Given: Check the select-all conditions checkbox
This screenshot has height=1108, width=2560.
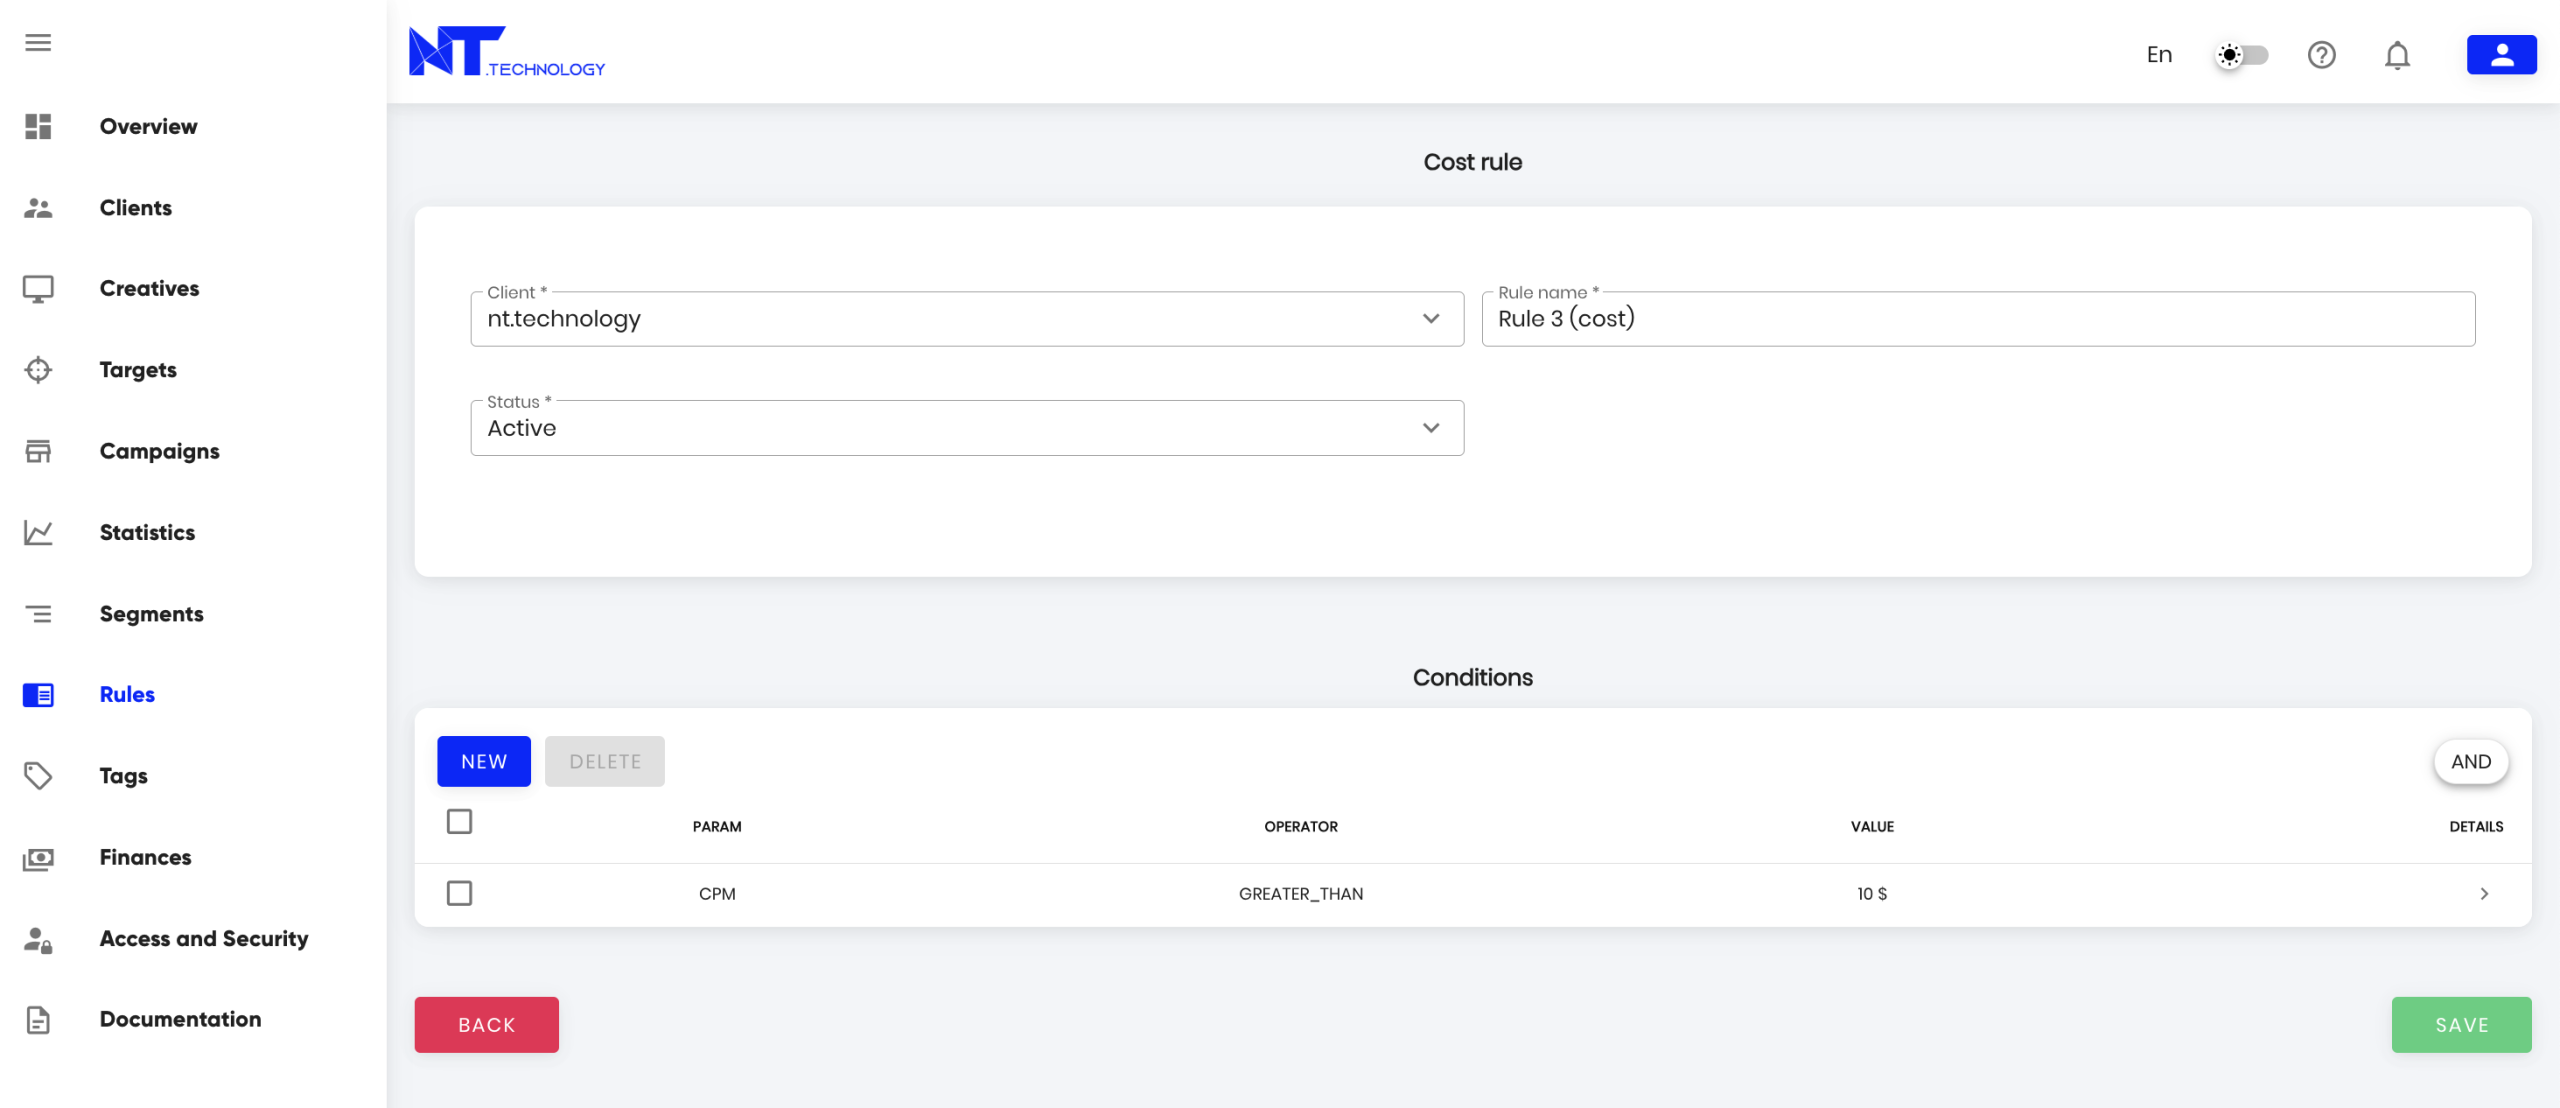Looking at the screenshot, I should pos(459,822).
